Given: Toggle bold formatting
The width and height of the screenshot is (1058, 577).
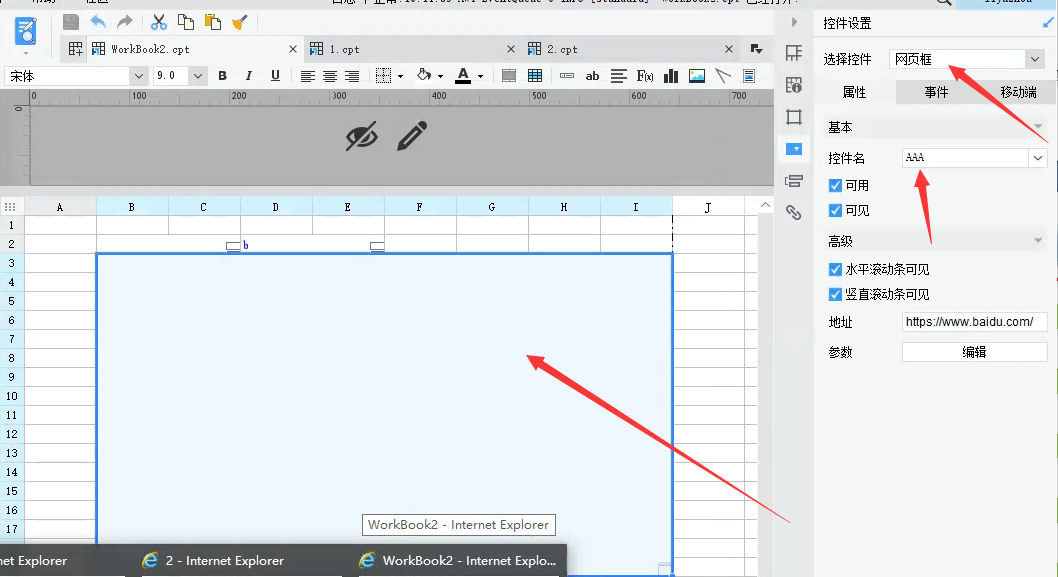Looking at the screenshot, I should click(222, 76).
